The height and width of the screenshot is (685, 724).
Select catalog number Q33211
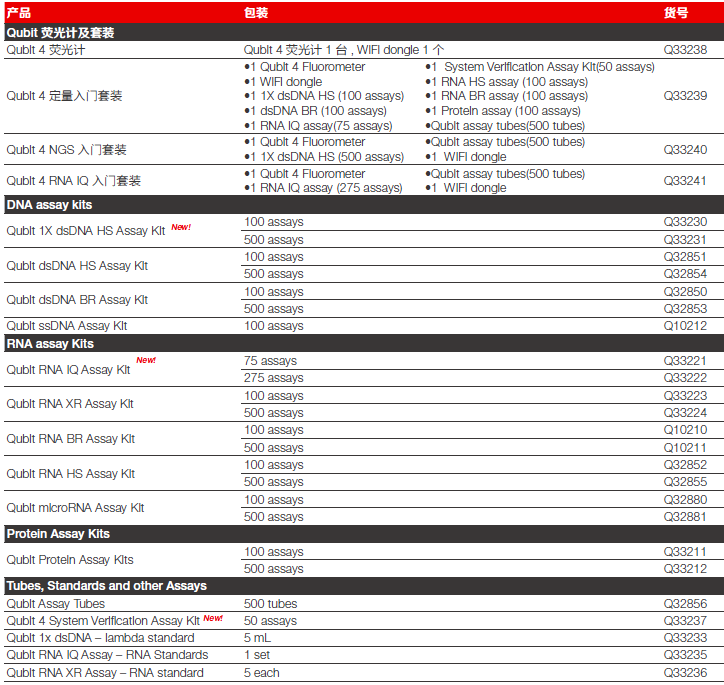685,552
